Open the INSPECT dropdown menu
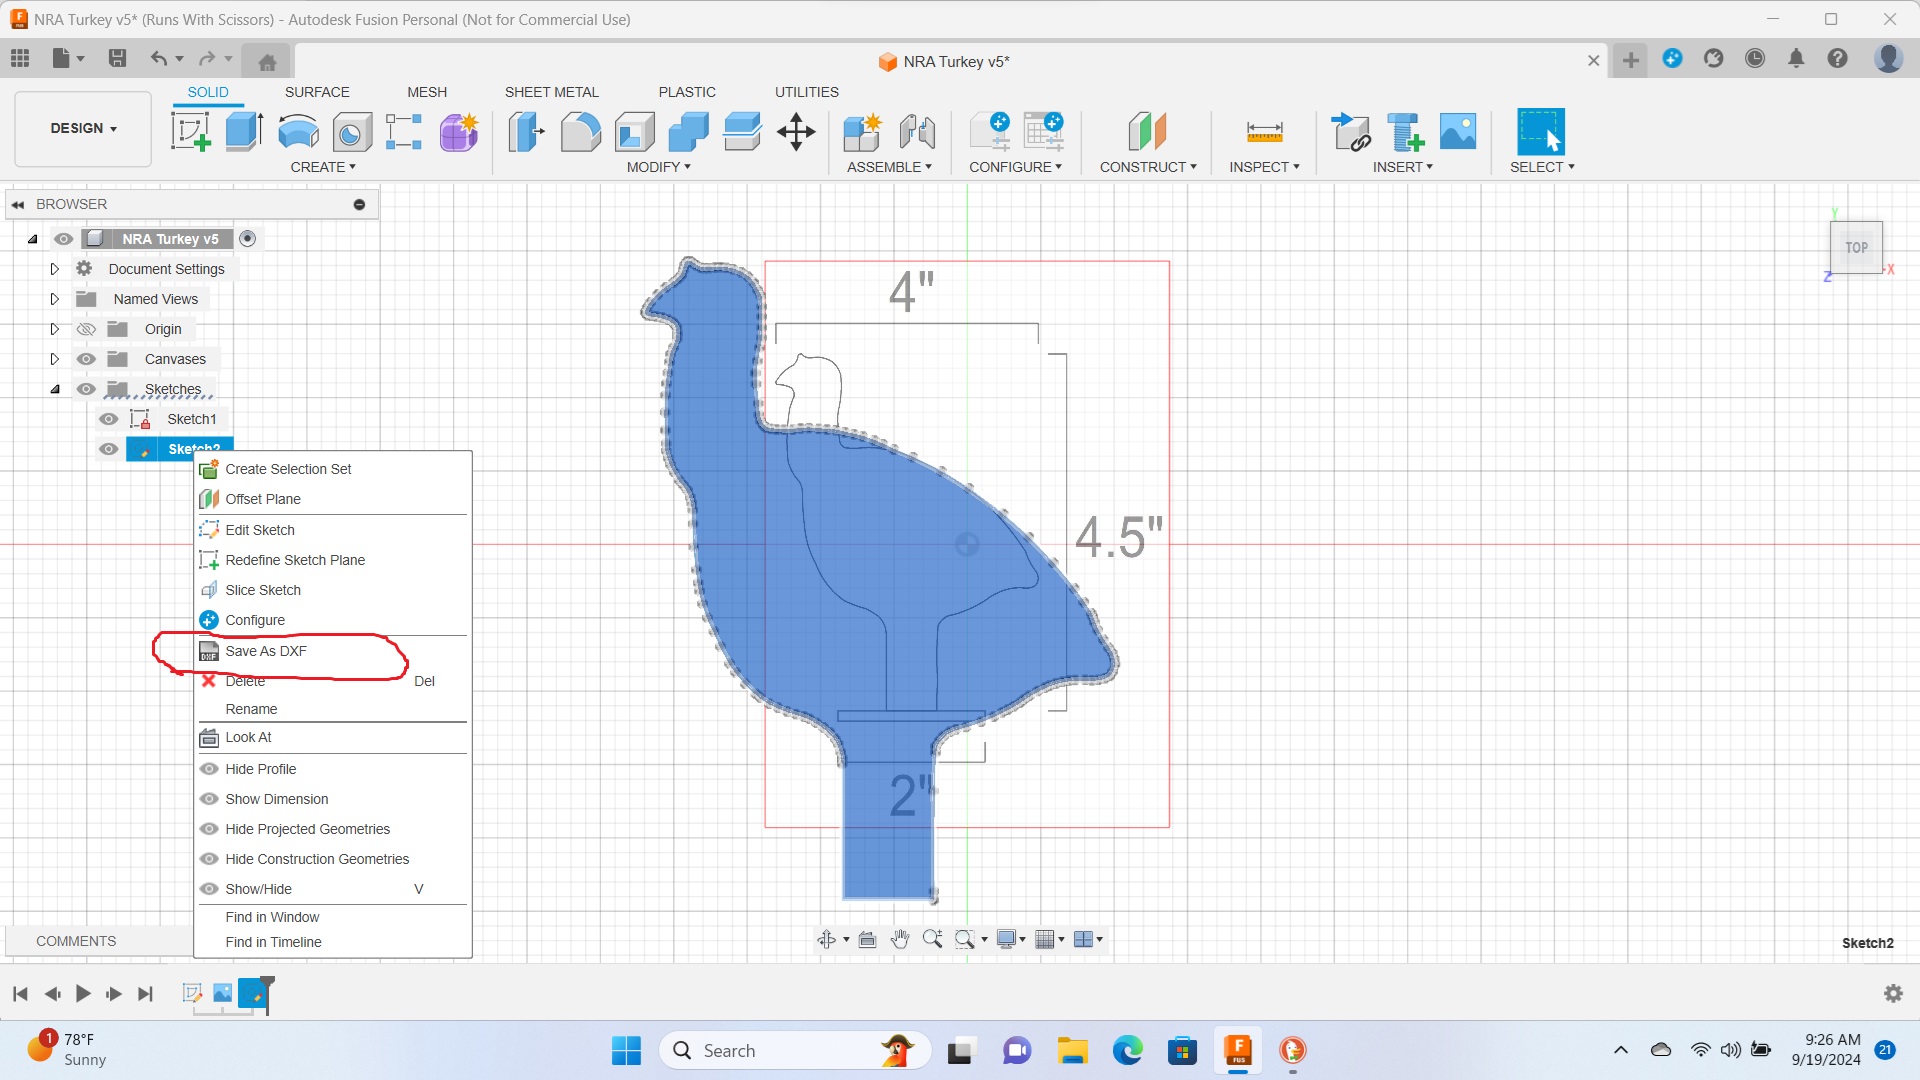This screenshot has height=1080, width=1920. (1264, 167)
